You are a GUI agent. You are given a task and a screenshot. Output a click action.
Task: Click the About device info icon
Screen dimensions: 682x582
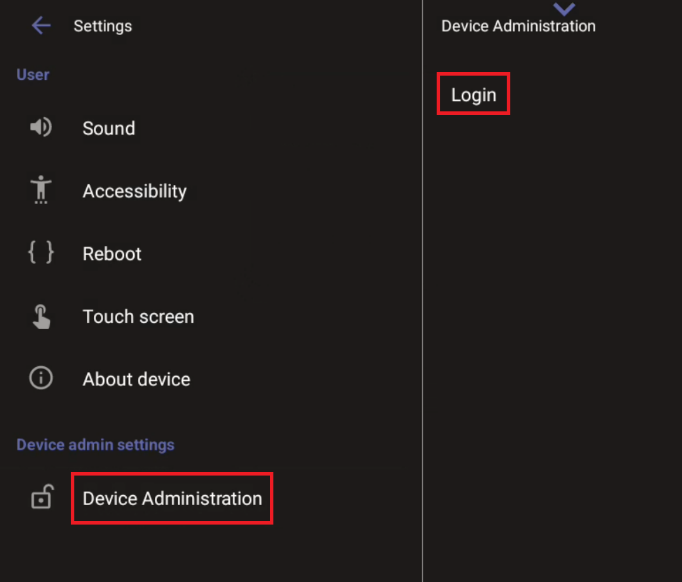pos(41,379)
